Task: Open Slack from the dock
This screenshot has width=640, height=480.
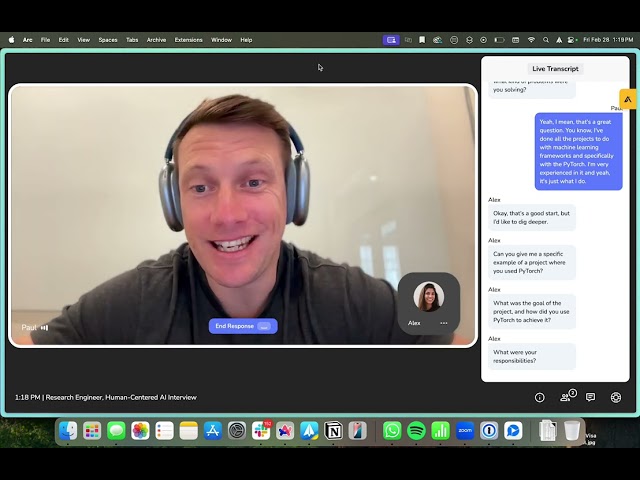Action: tap(261, 431)
